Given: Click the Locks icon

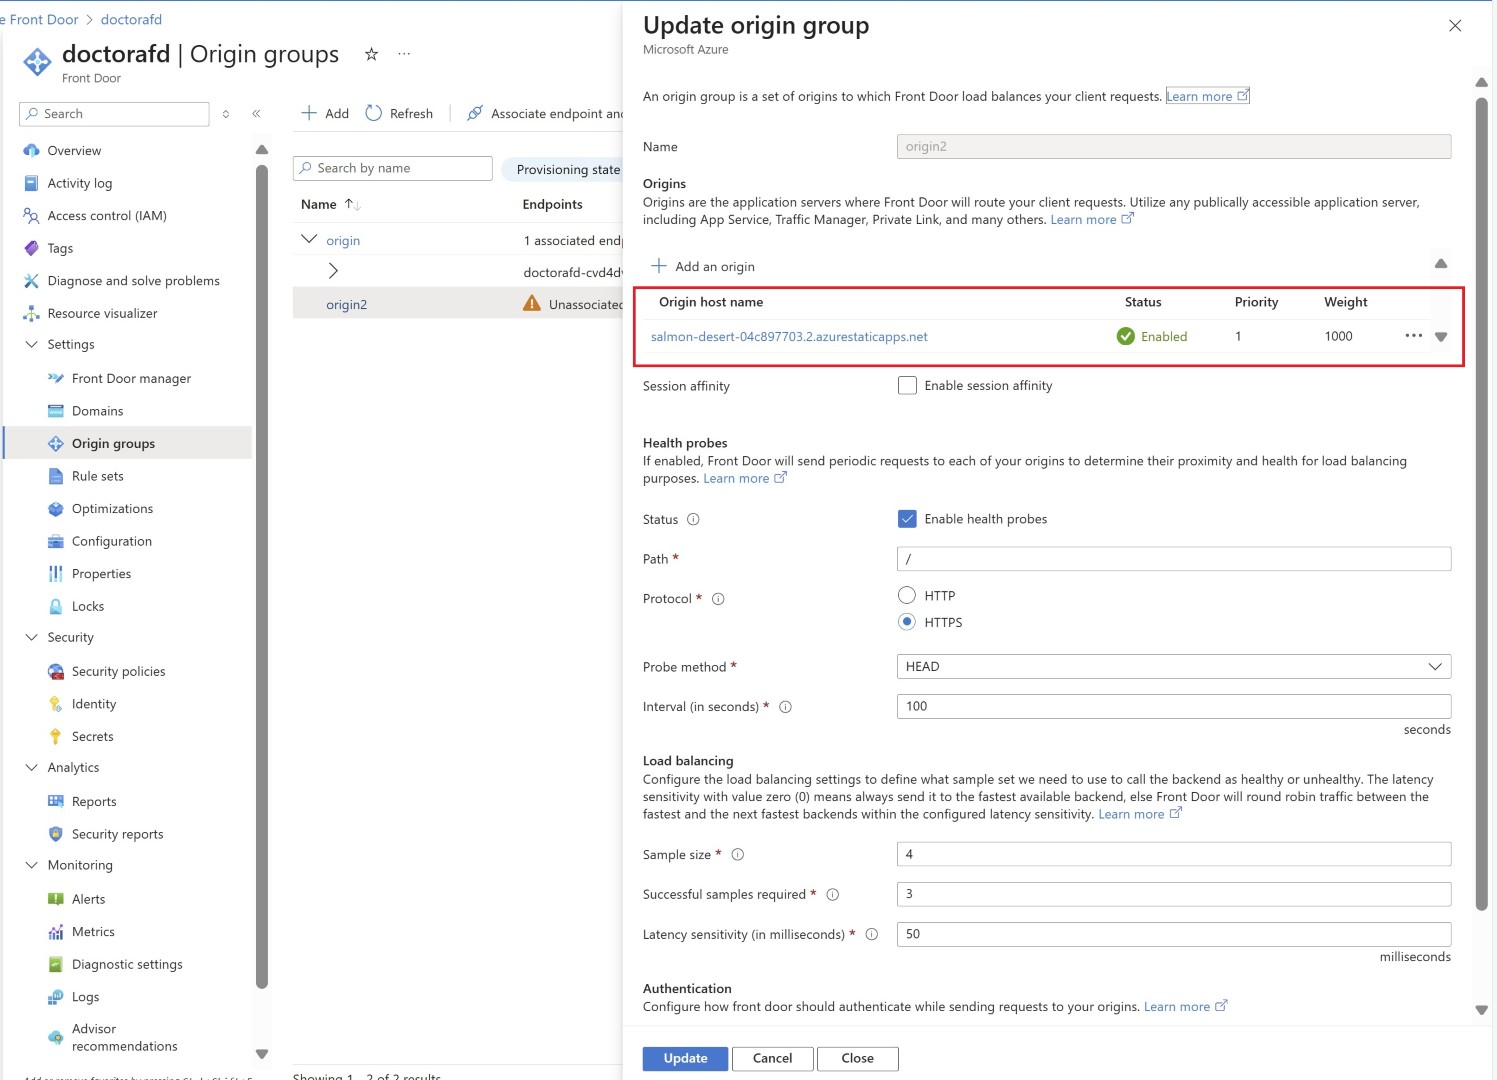Looking at the screenshot, I should tap(56, 606).
